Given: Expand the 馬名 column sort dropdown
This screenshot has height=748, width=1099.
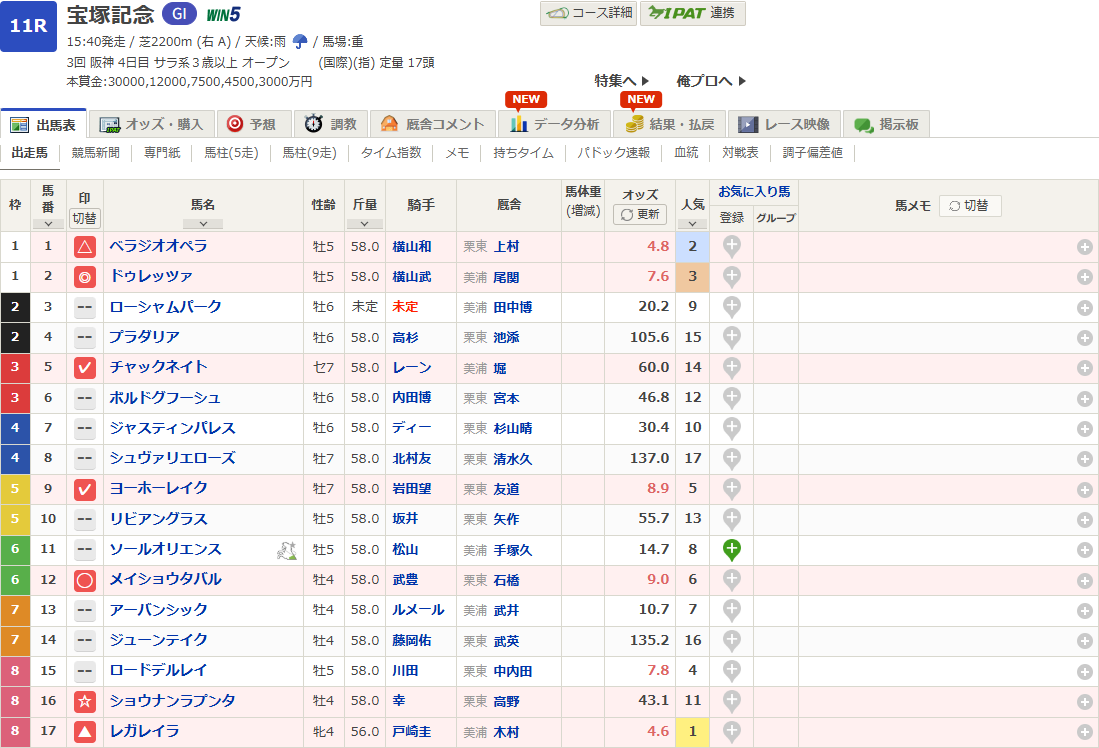Looking at the screenshot, I should 203,224.
